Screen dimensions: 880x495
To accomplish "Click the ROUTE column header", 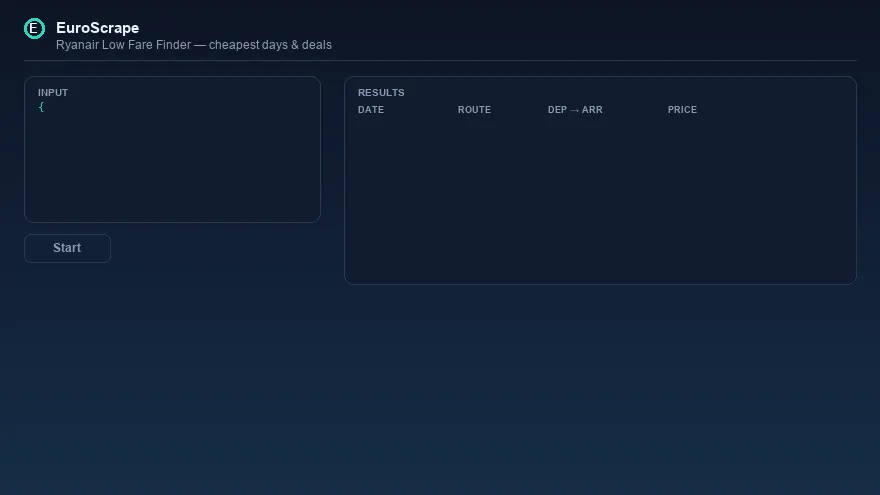I will point(474,110).
